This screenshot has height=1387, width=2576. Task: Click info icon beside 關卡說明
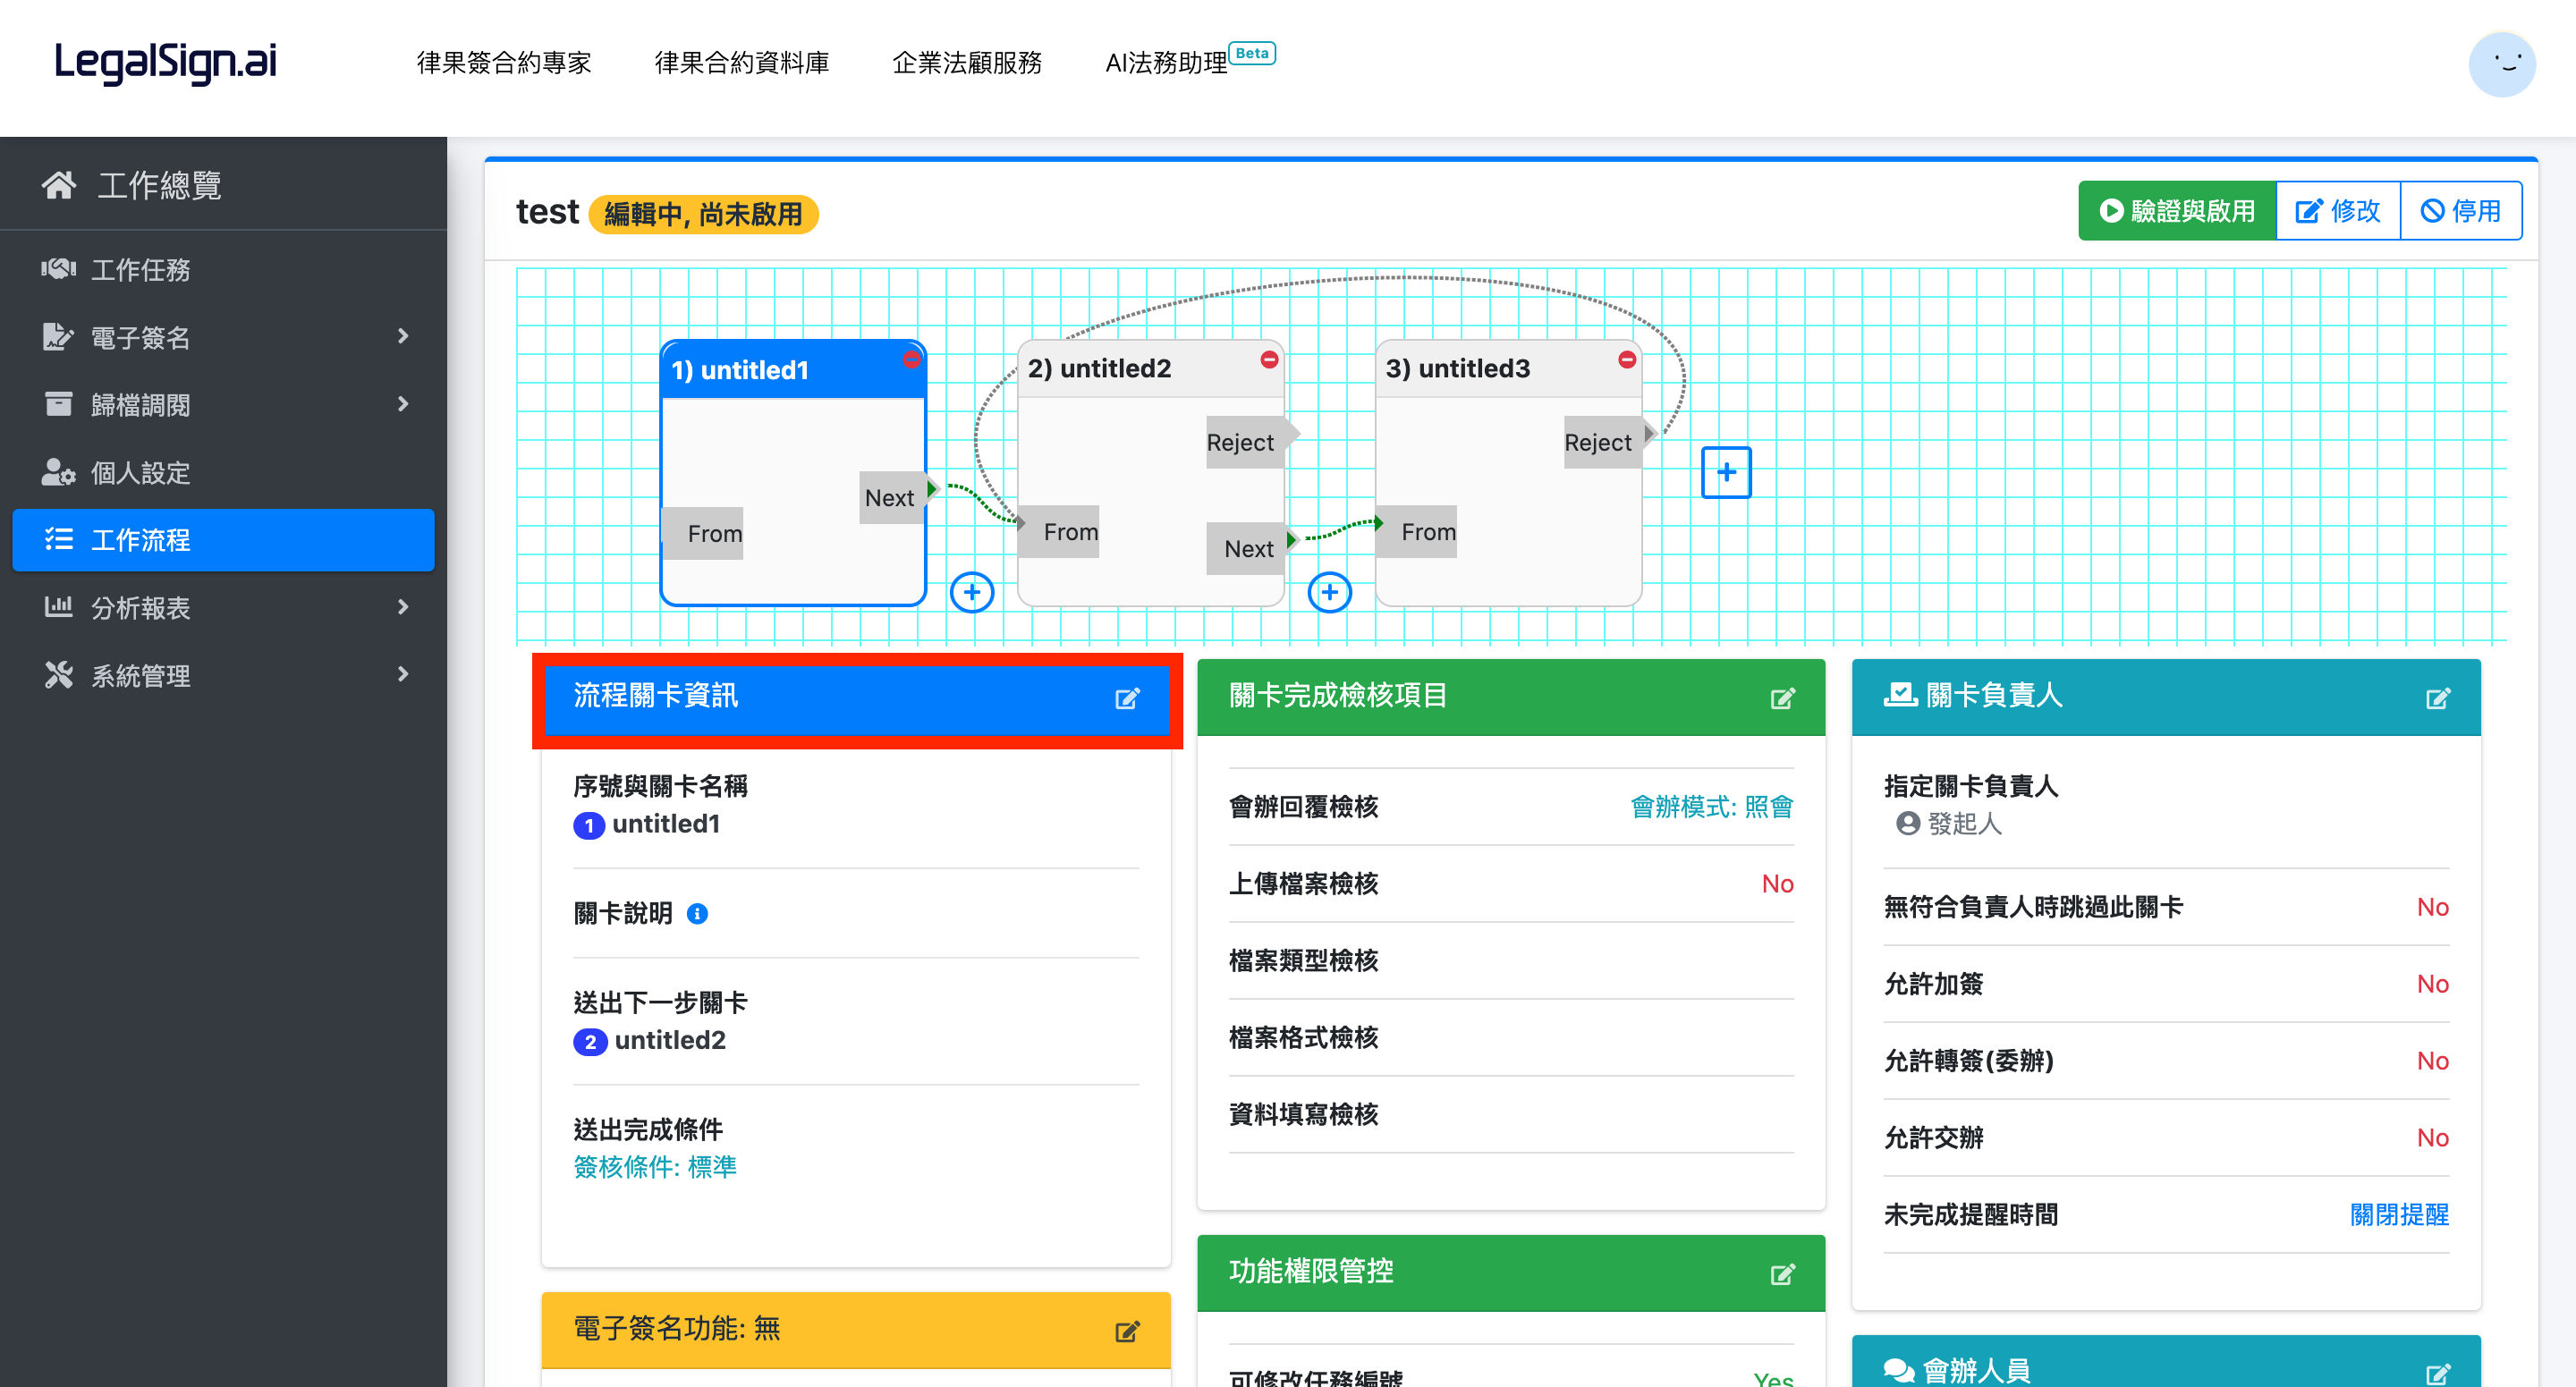(697, 913)
